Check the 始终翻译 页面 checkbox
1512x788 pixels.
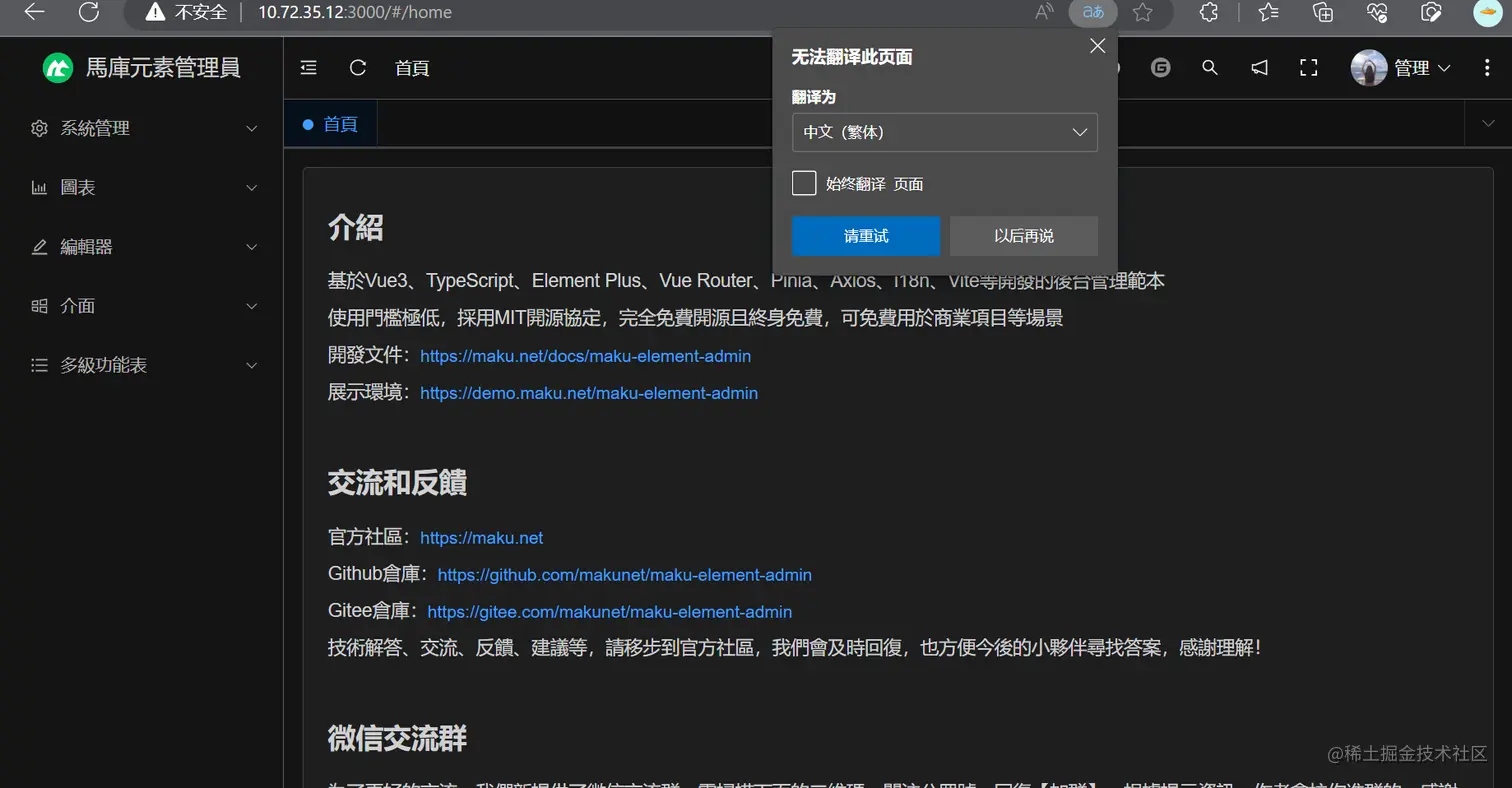pyautogui.click(x=804, y=183)
